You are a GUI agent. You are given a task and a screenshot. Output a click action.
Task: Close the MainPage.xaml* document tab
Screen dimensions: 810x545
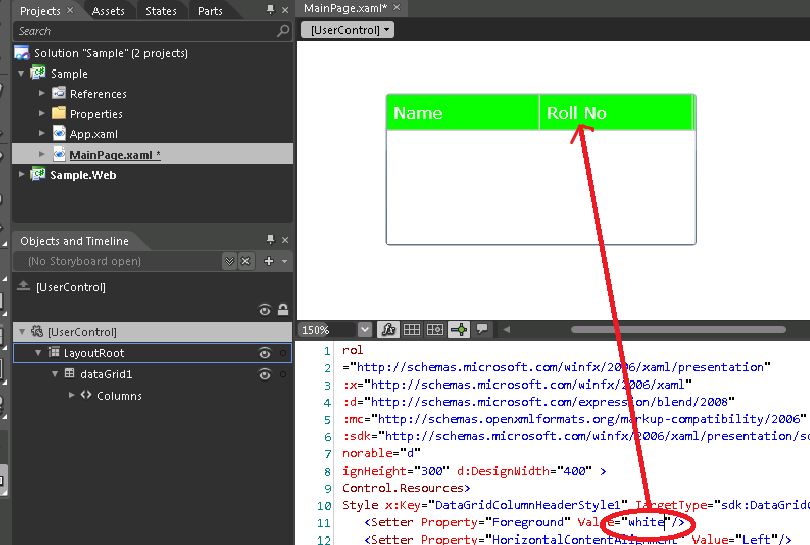[x=396, y=8]
